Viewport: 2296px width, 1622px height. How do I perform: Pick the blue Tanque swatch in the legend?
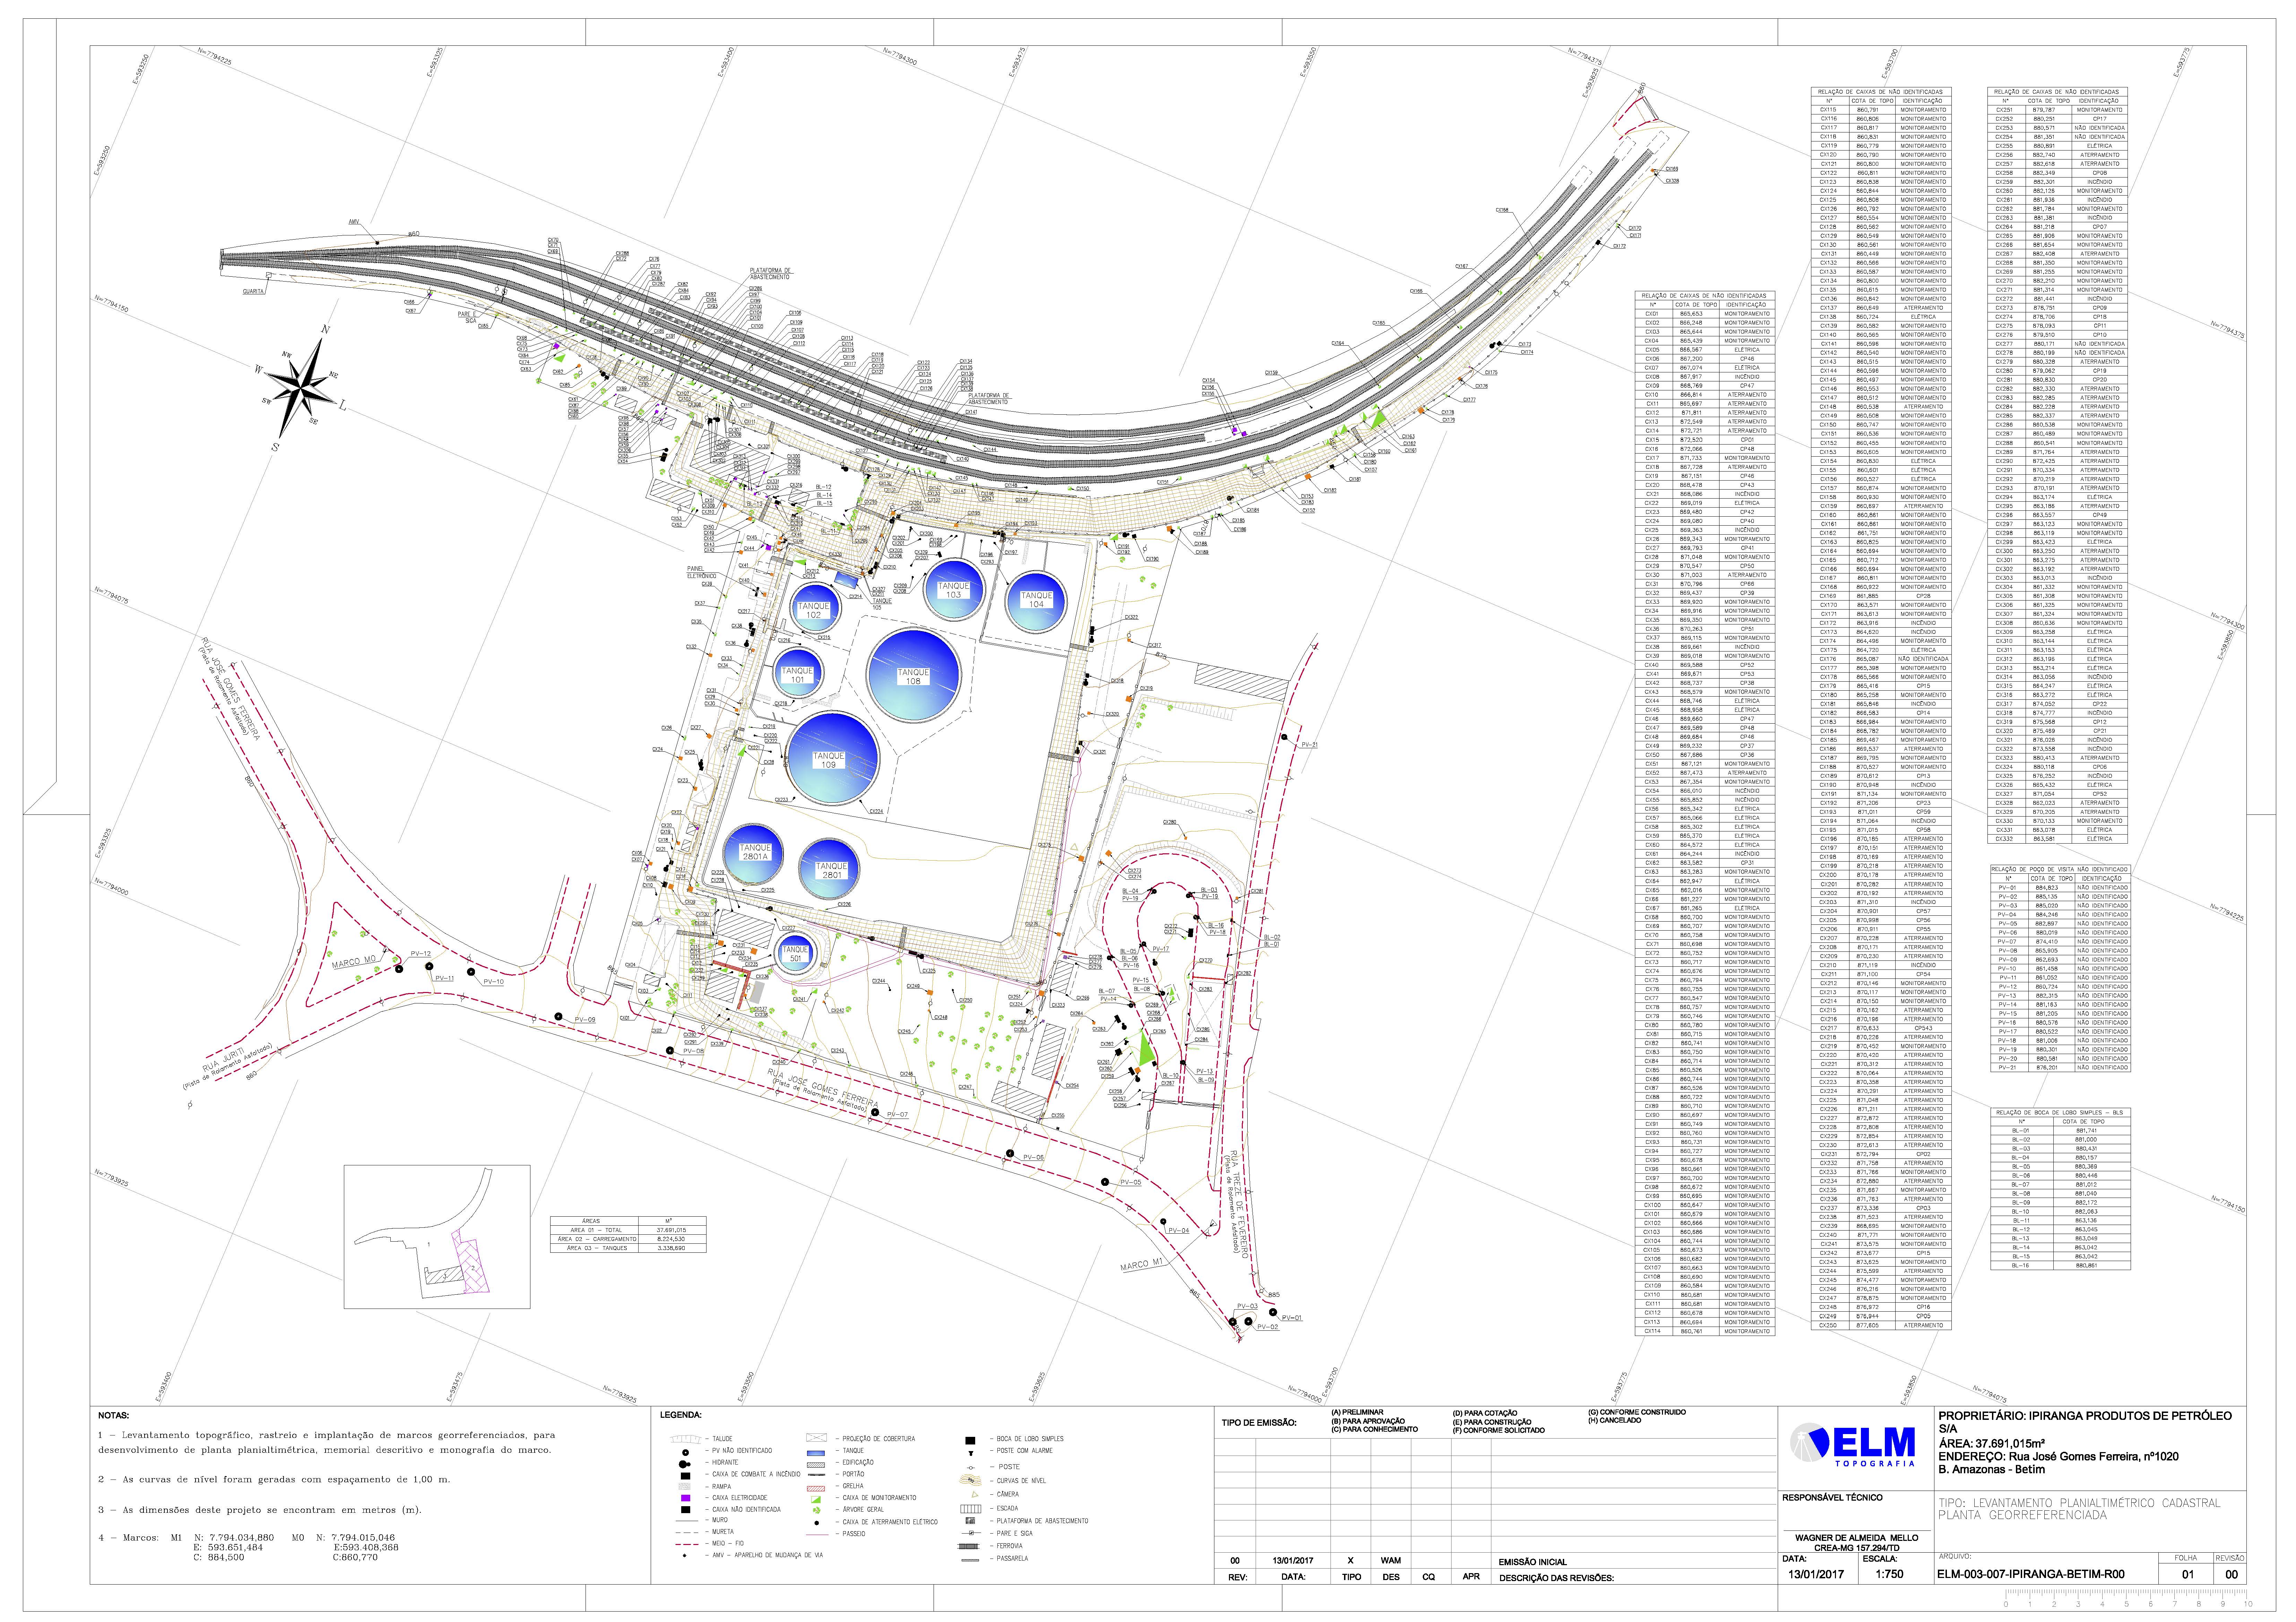coord(816,1453)
